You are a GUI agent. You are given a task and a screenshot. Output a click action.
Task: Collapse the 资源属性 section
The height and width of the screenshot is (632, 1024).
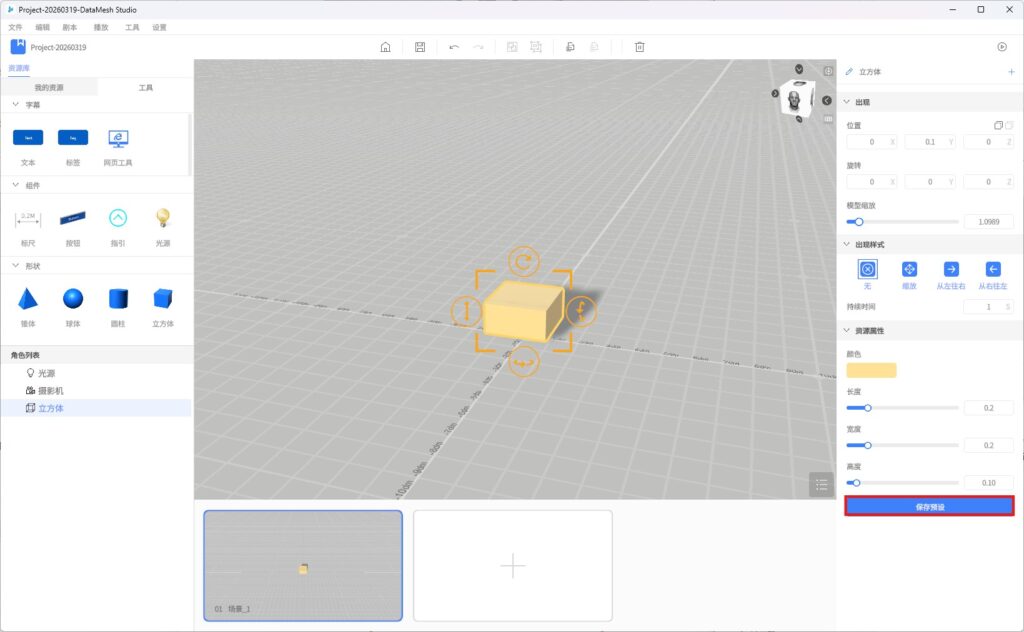(x=847, y=331)
